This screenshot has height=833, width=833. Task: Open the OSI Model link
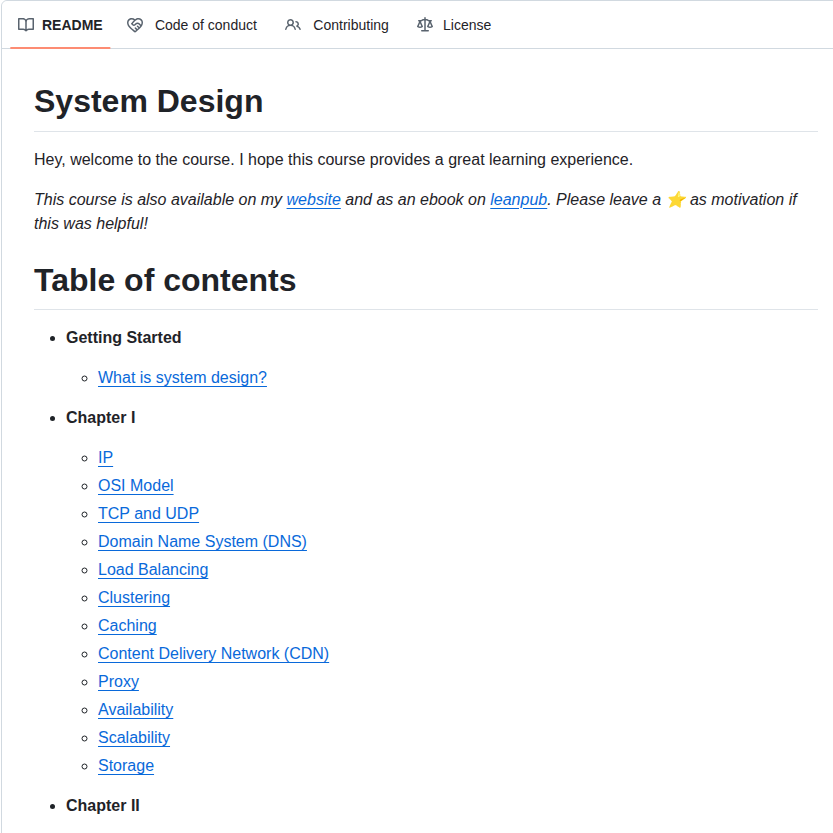[135, 485]
